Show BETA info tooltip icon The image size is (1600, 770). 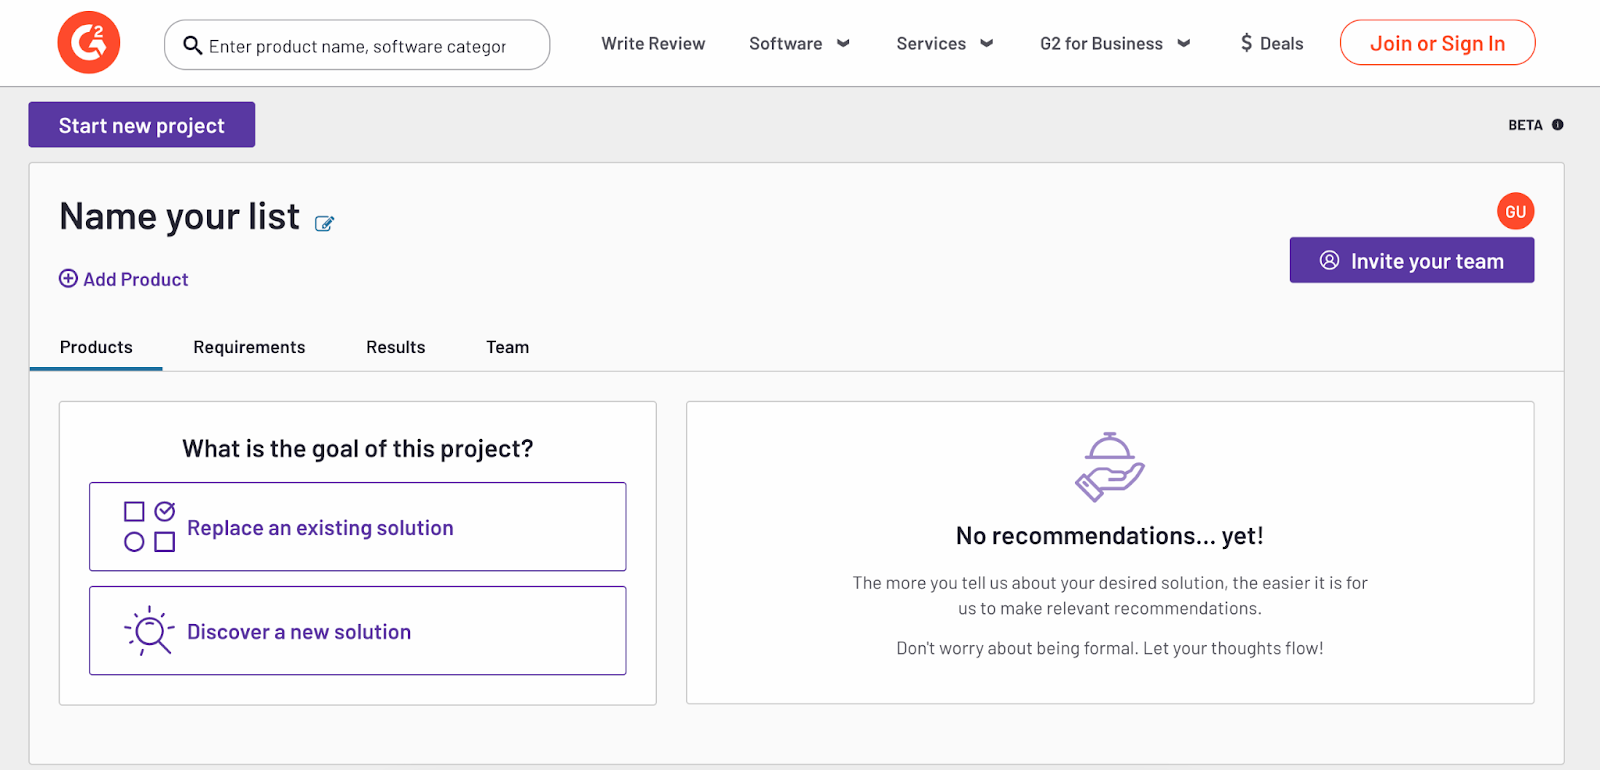point(1557,125)
